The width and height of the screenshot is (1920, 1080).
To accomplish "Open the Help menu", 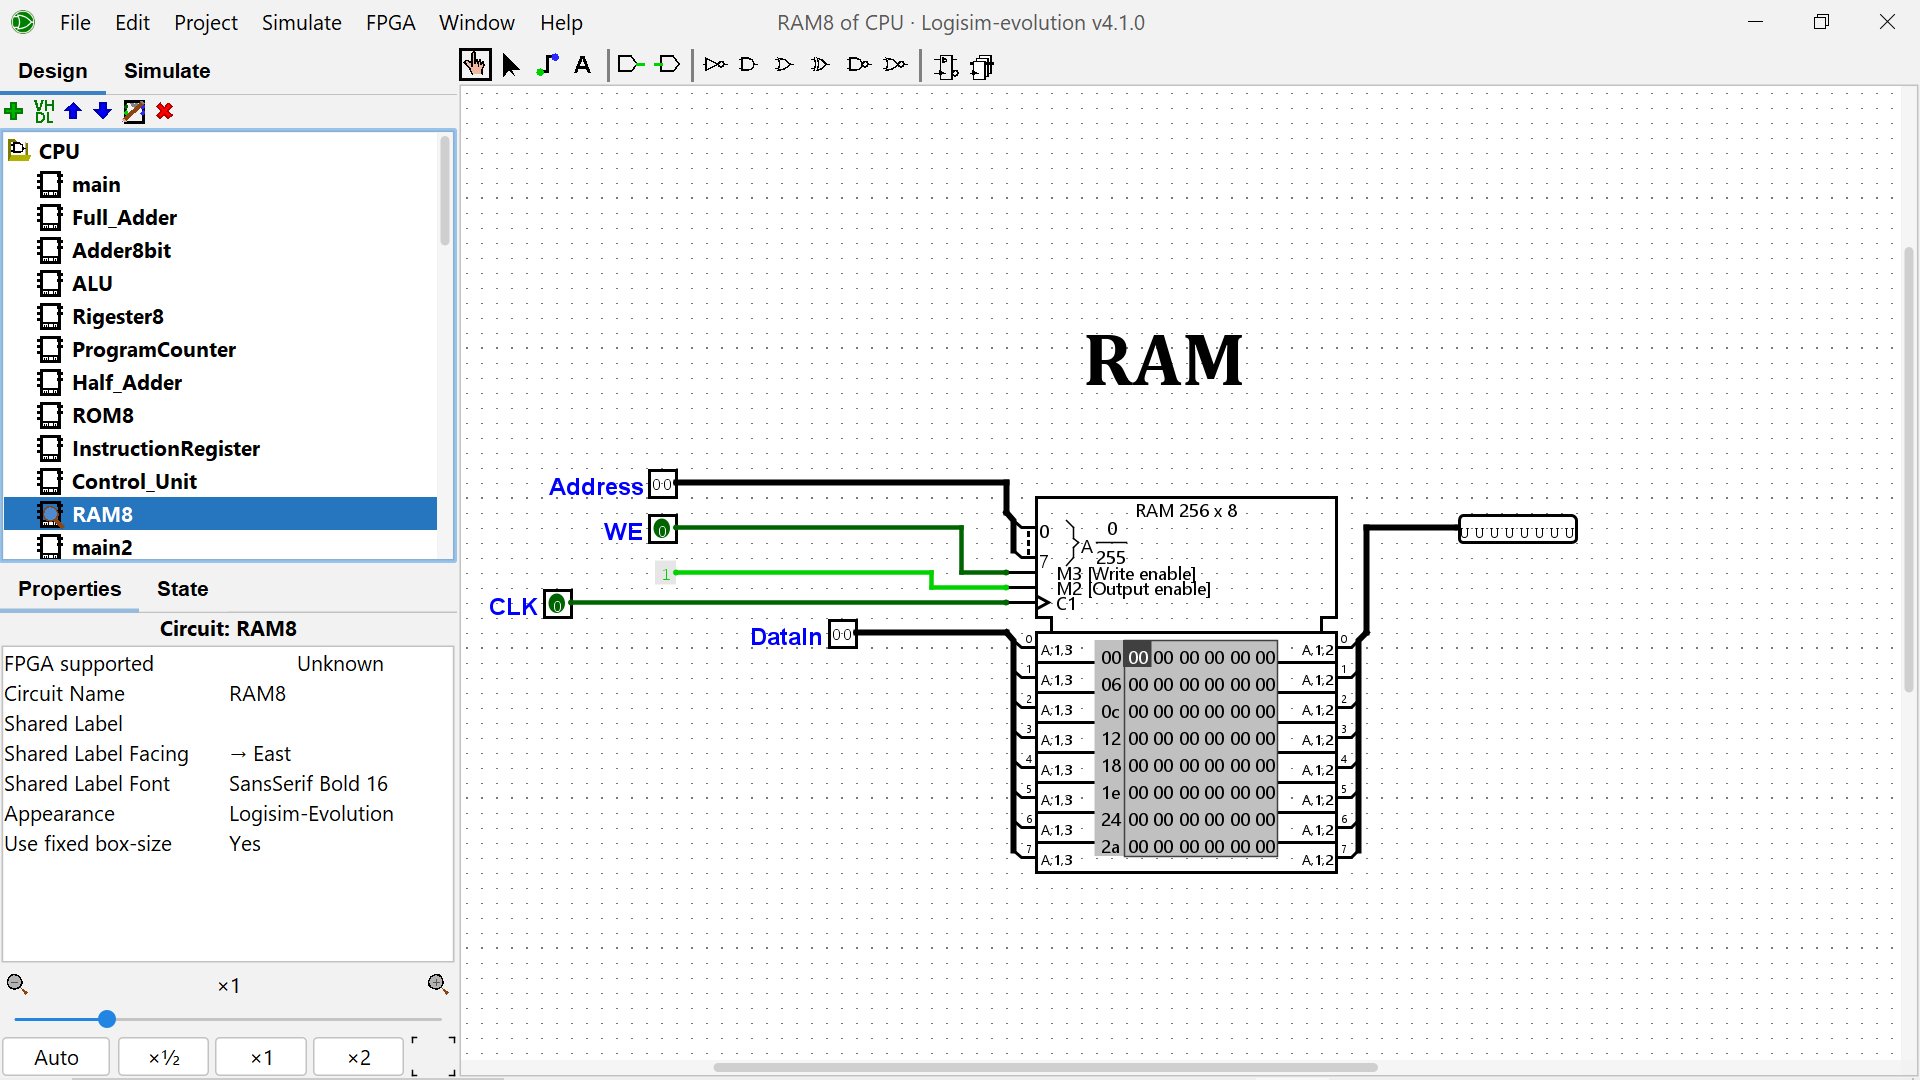I will point(561,22).
